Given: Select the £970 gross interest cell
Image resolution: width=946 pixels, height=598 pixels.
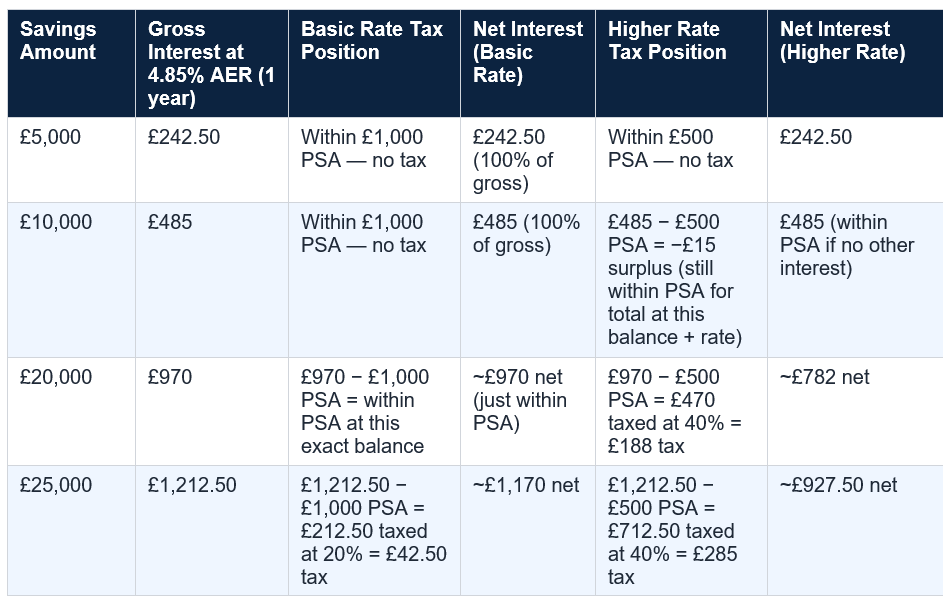Looking at the screenshot, I should (x=212, y=412).
